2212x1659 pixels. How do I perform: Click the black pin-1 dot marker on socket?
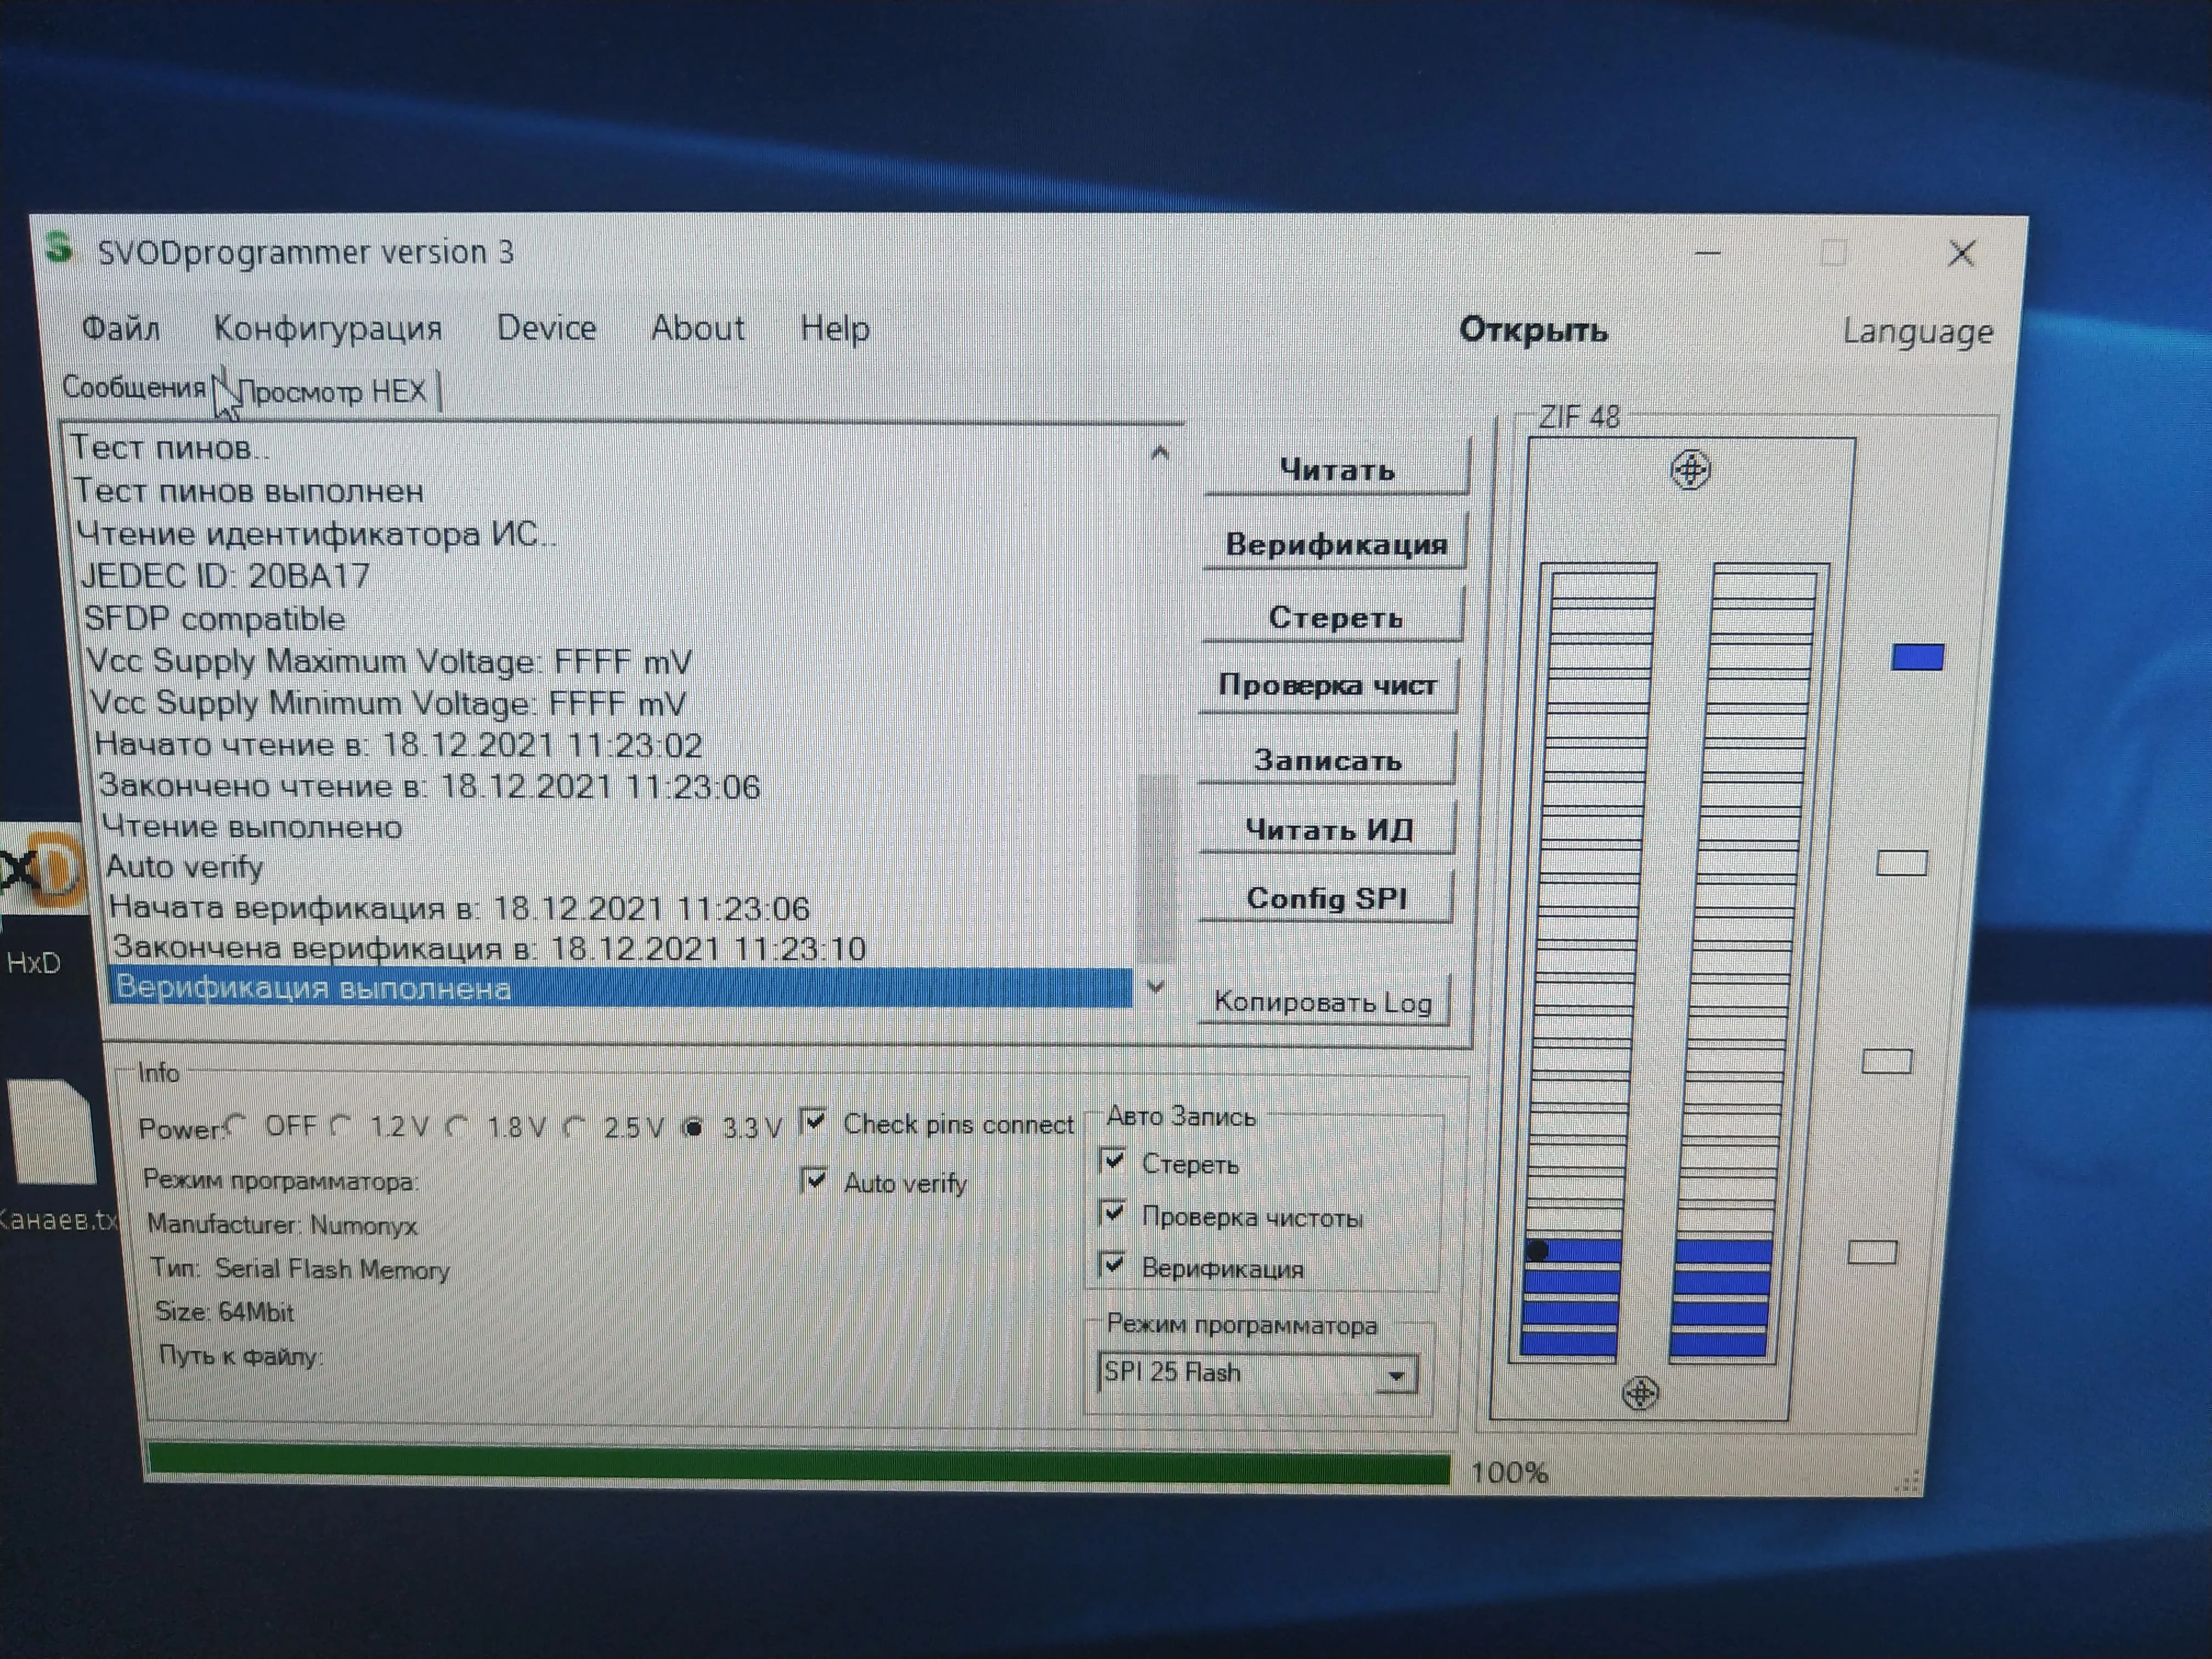[x=1538, y=1250]
